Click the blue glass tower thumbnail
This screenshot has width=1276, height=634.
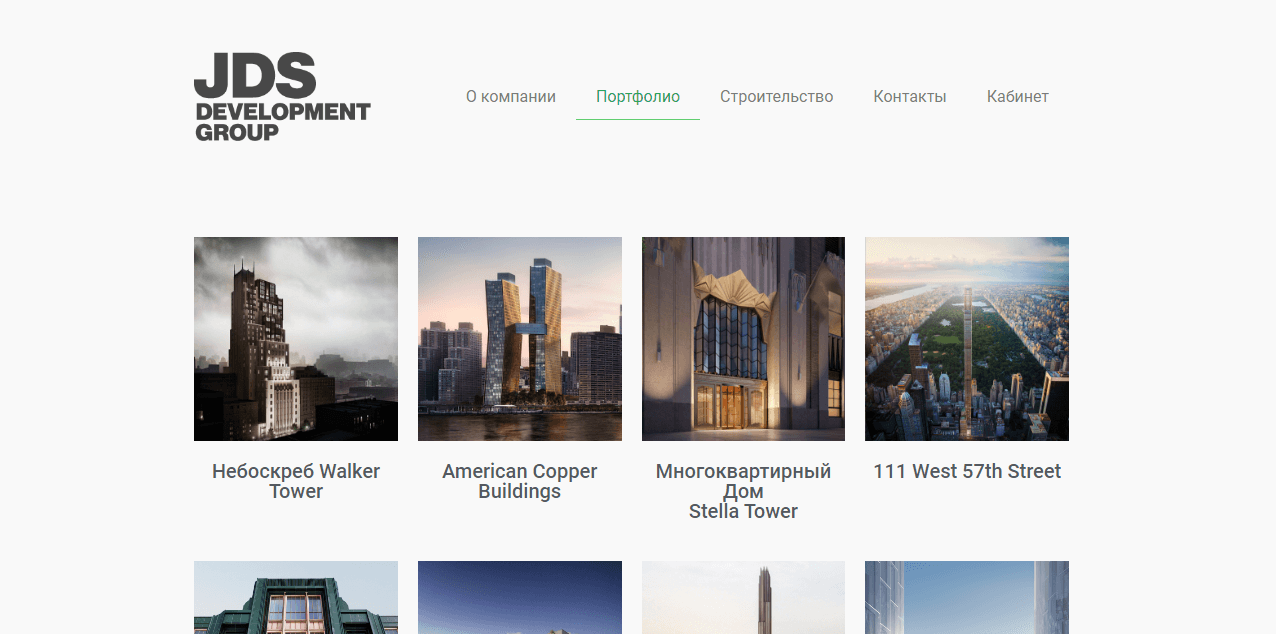966,597
